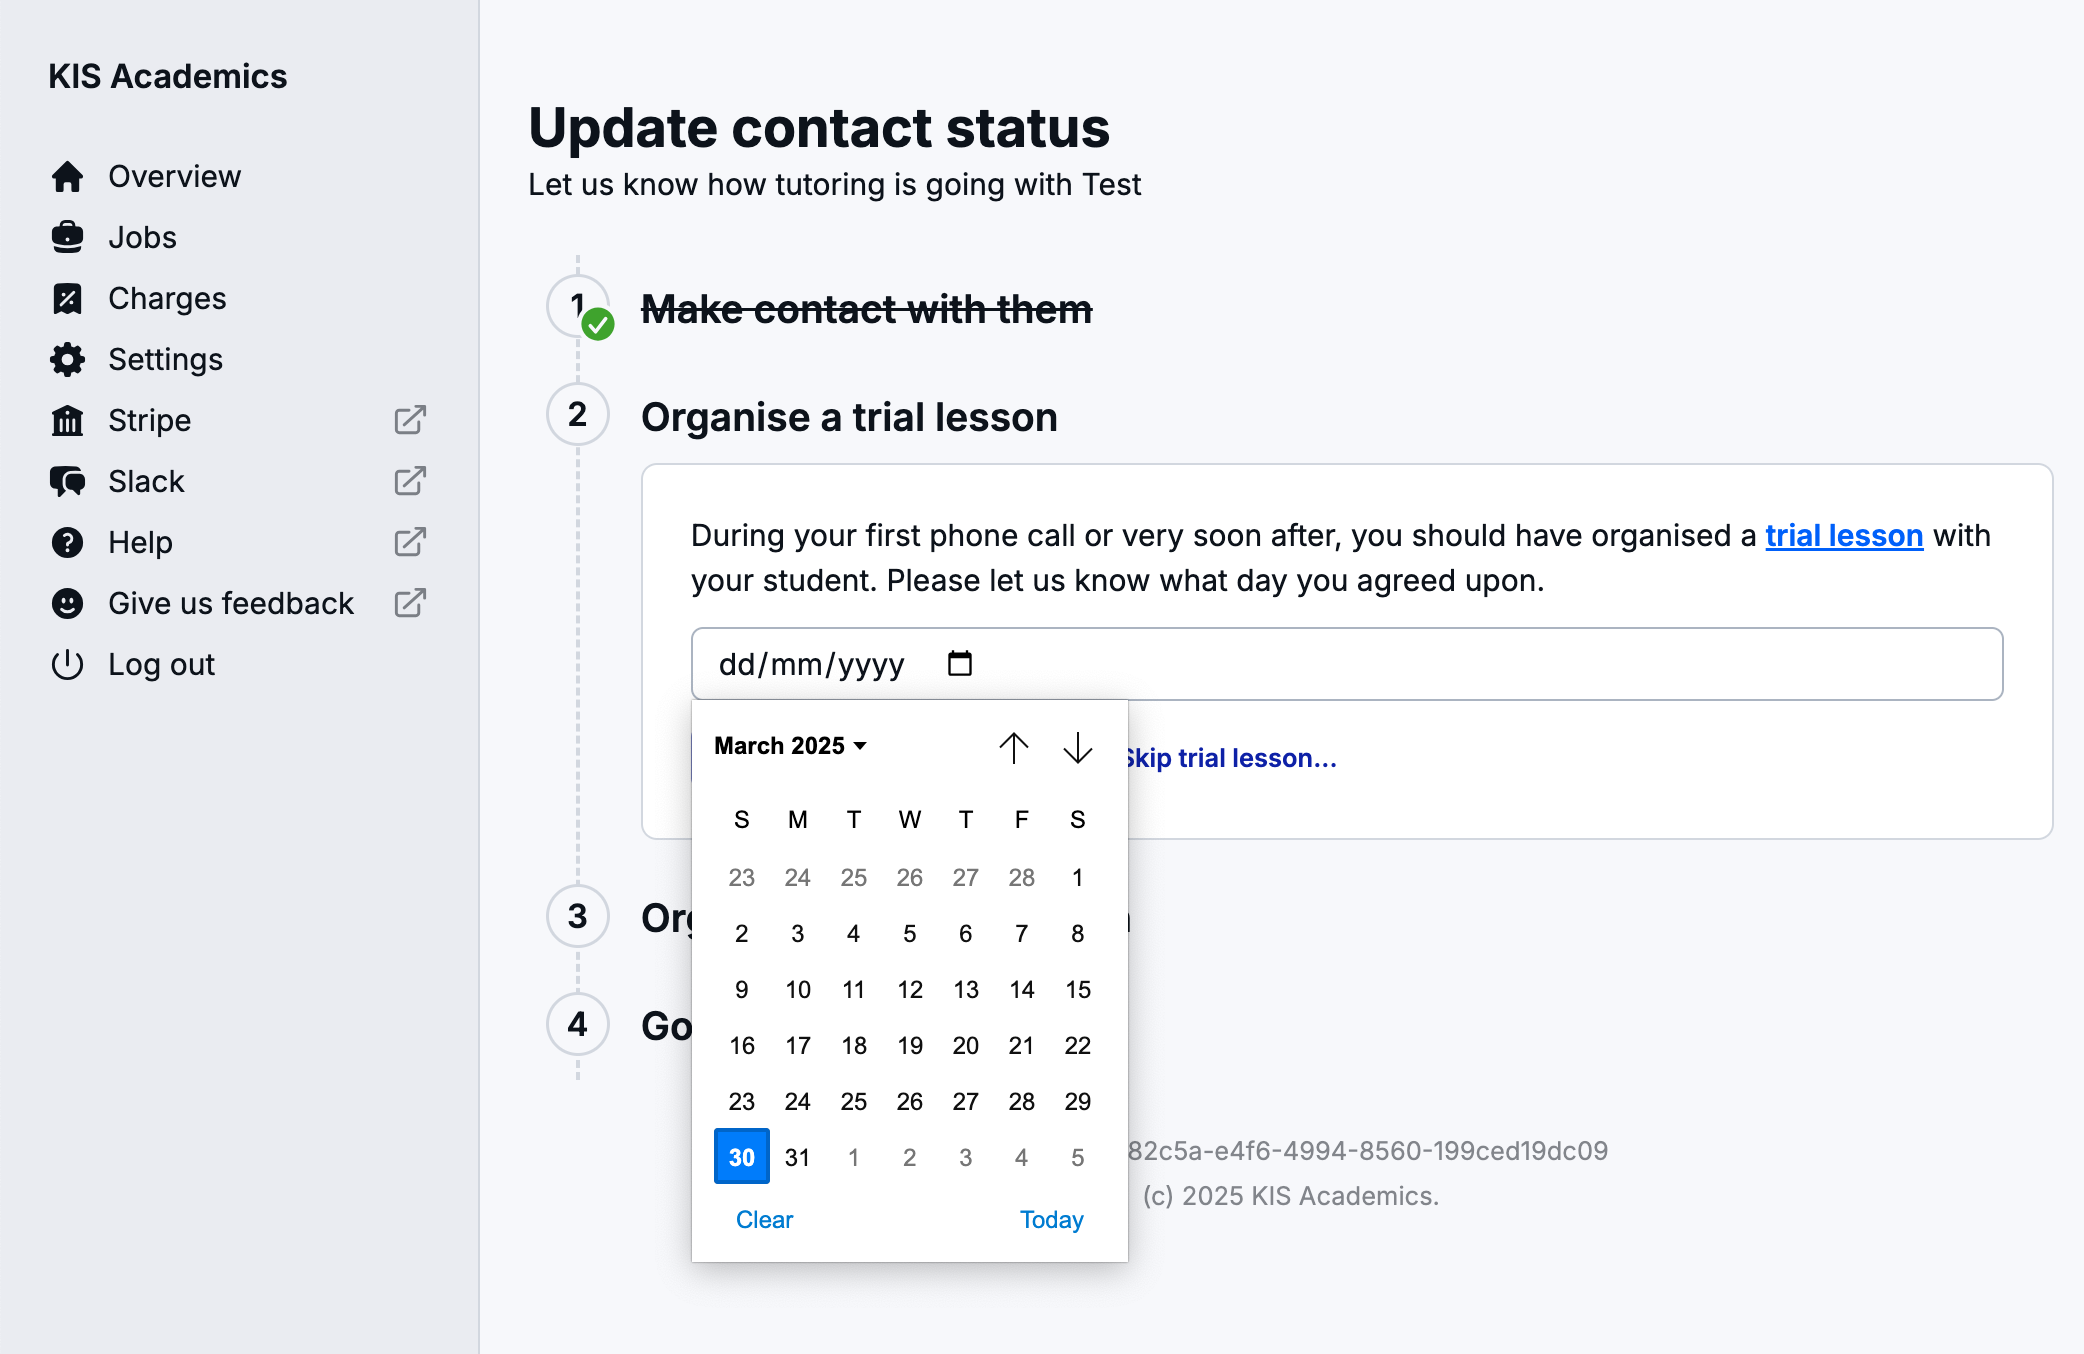Viewport: 2084px width, 1354px height.
Task: Click the Today button in calendar
Action: tap(1051, 1219)
